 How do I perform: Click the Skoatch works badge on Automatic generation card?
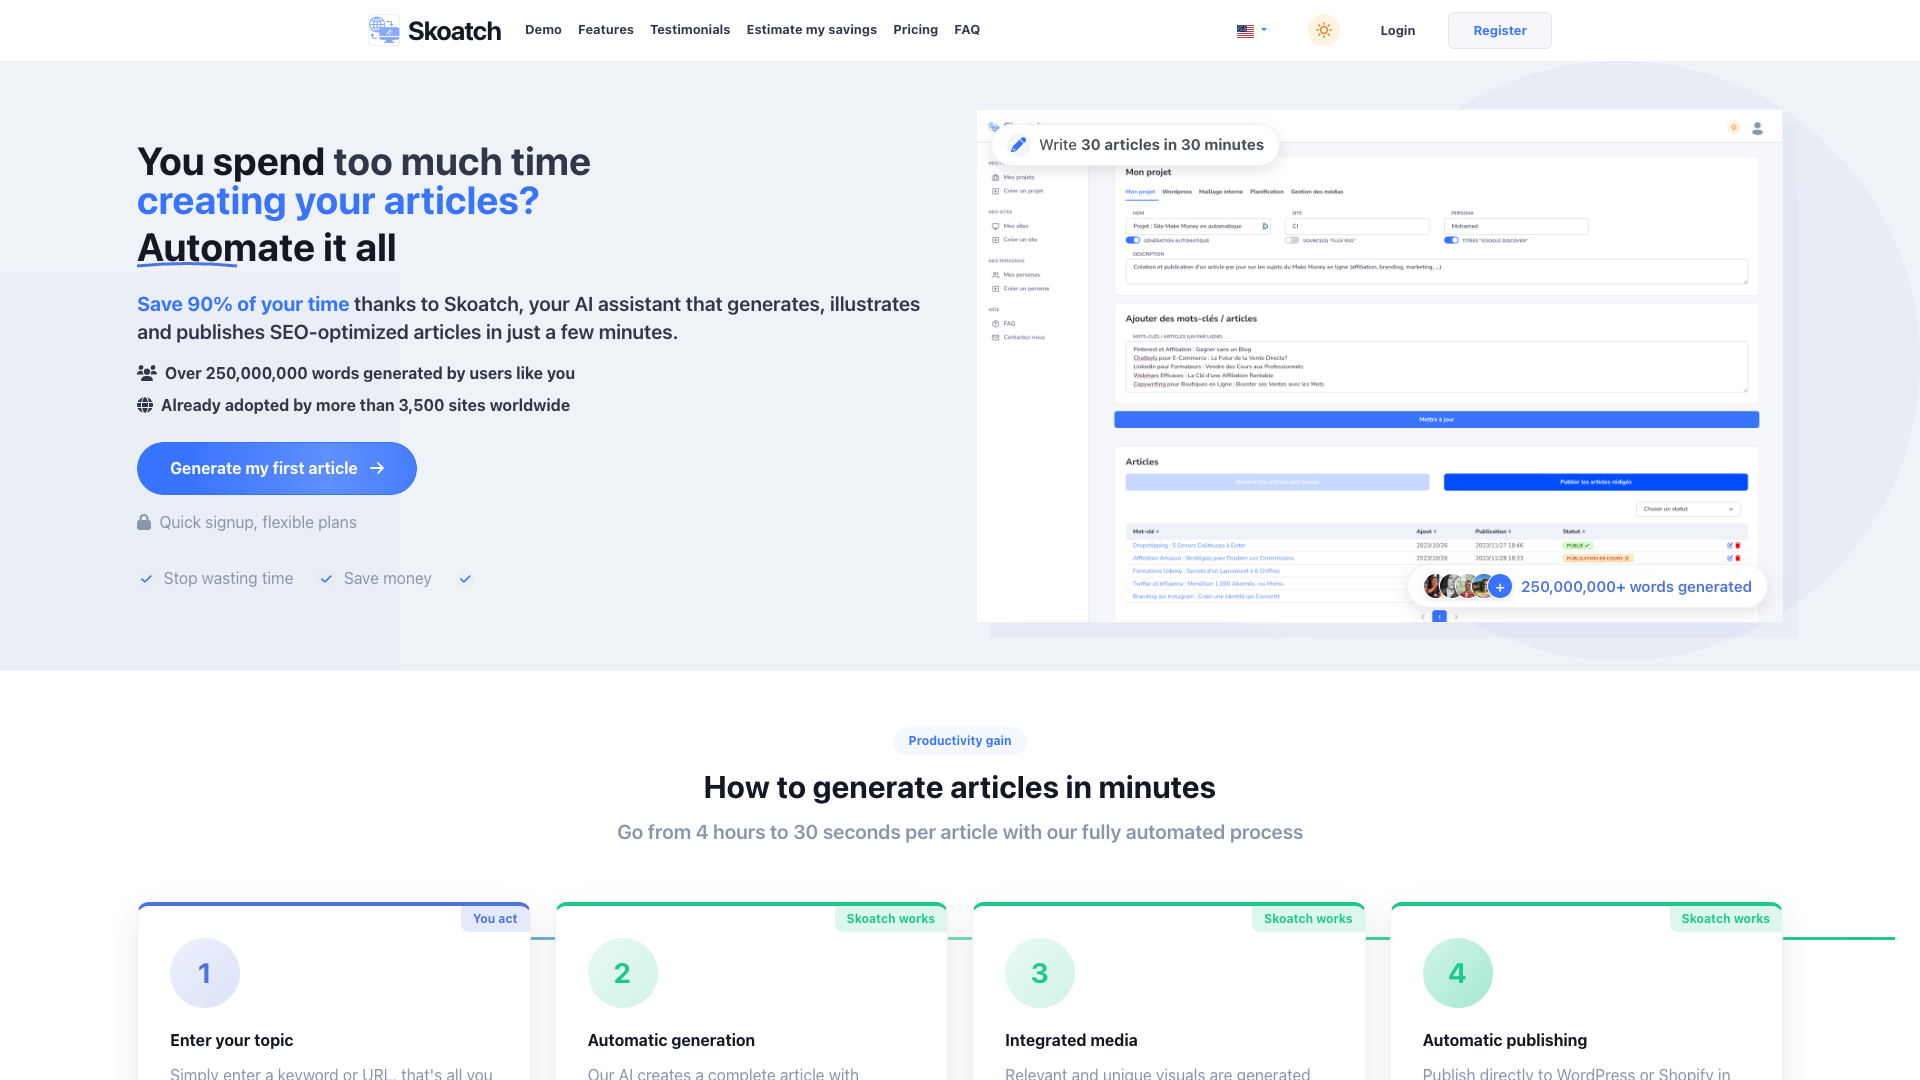point(890,919)
